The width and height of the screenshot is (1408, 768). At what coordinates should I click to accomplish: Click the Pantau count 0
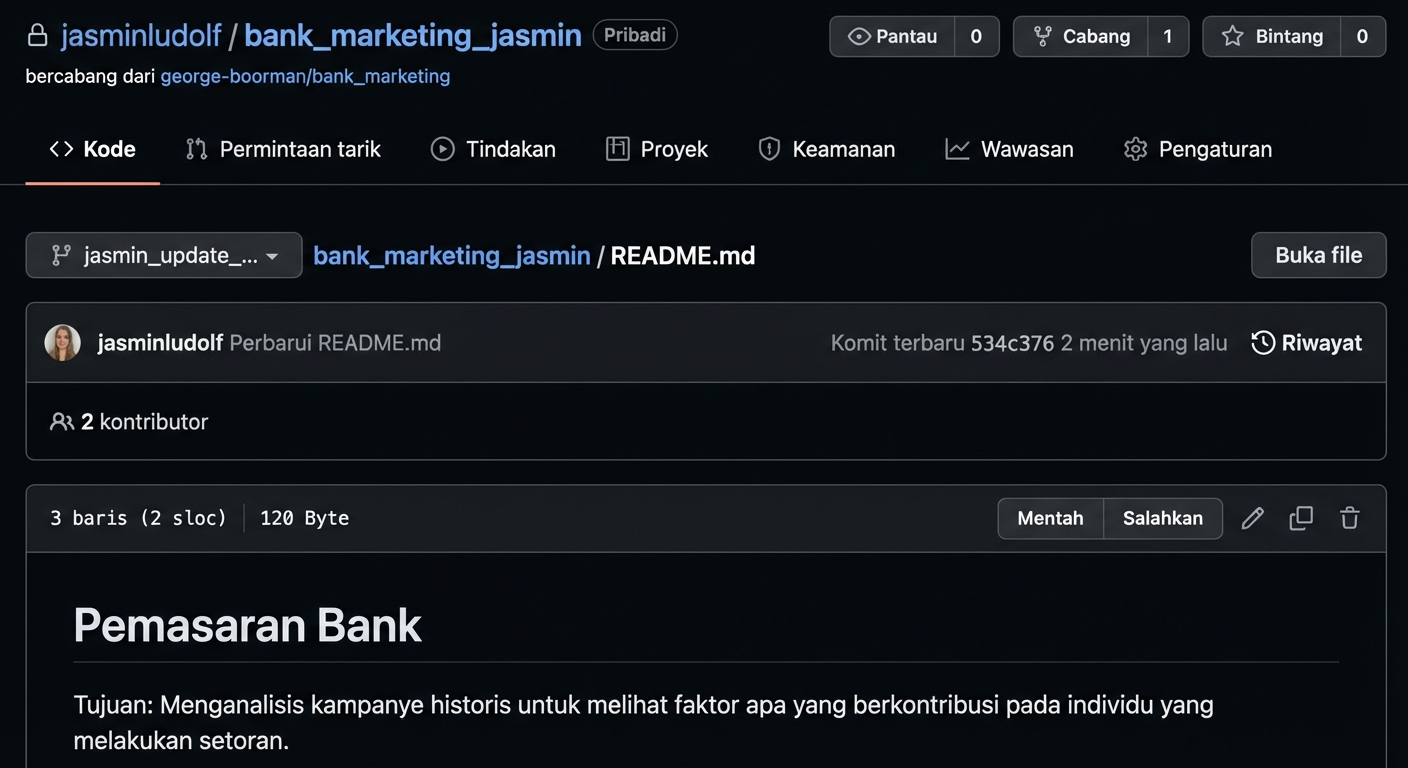976,36
